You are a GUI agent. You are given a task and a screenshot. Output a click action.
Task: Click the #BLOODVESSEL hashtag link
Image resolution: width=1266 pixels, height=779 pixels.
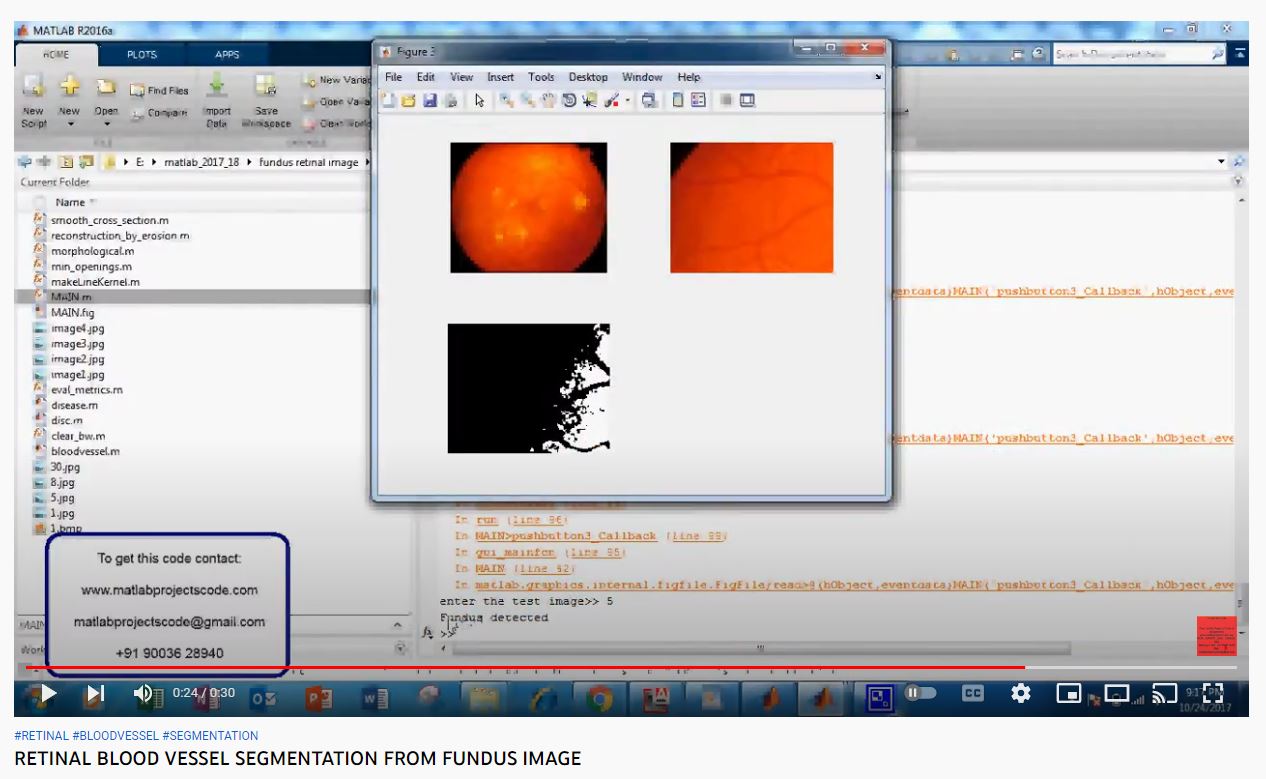pyautogui.click(x=116, y=736)
